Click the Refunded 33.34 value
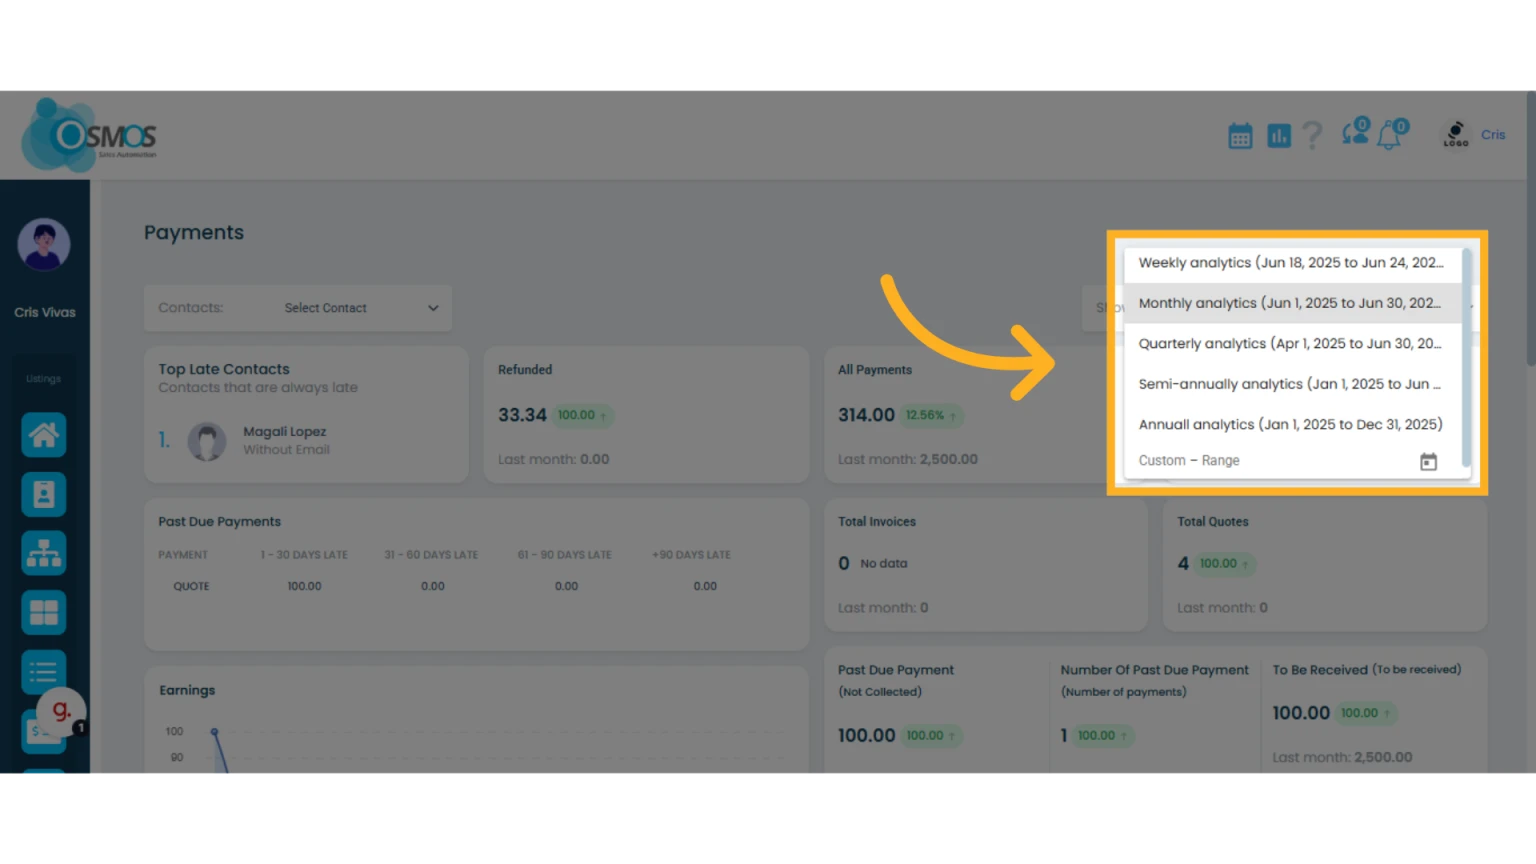1536x864 pixels. pos(522,415)
